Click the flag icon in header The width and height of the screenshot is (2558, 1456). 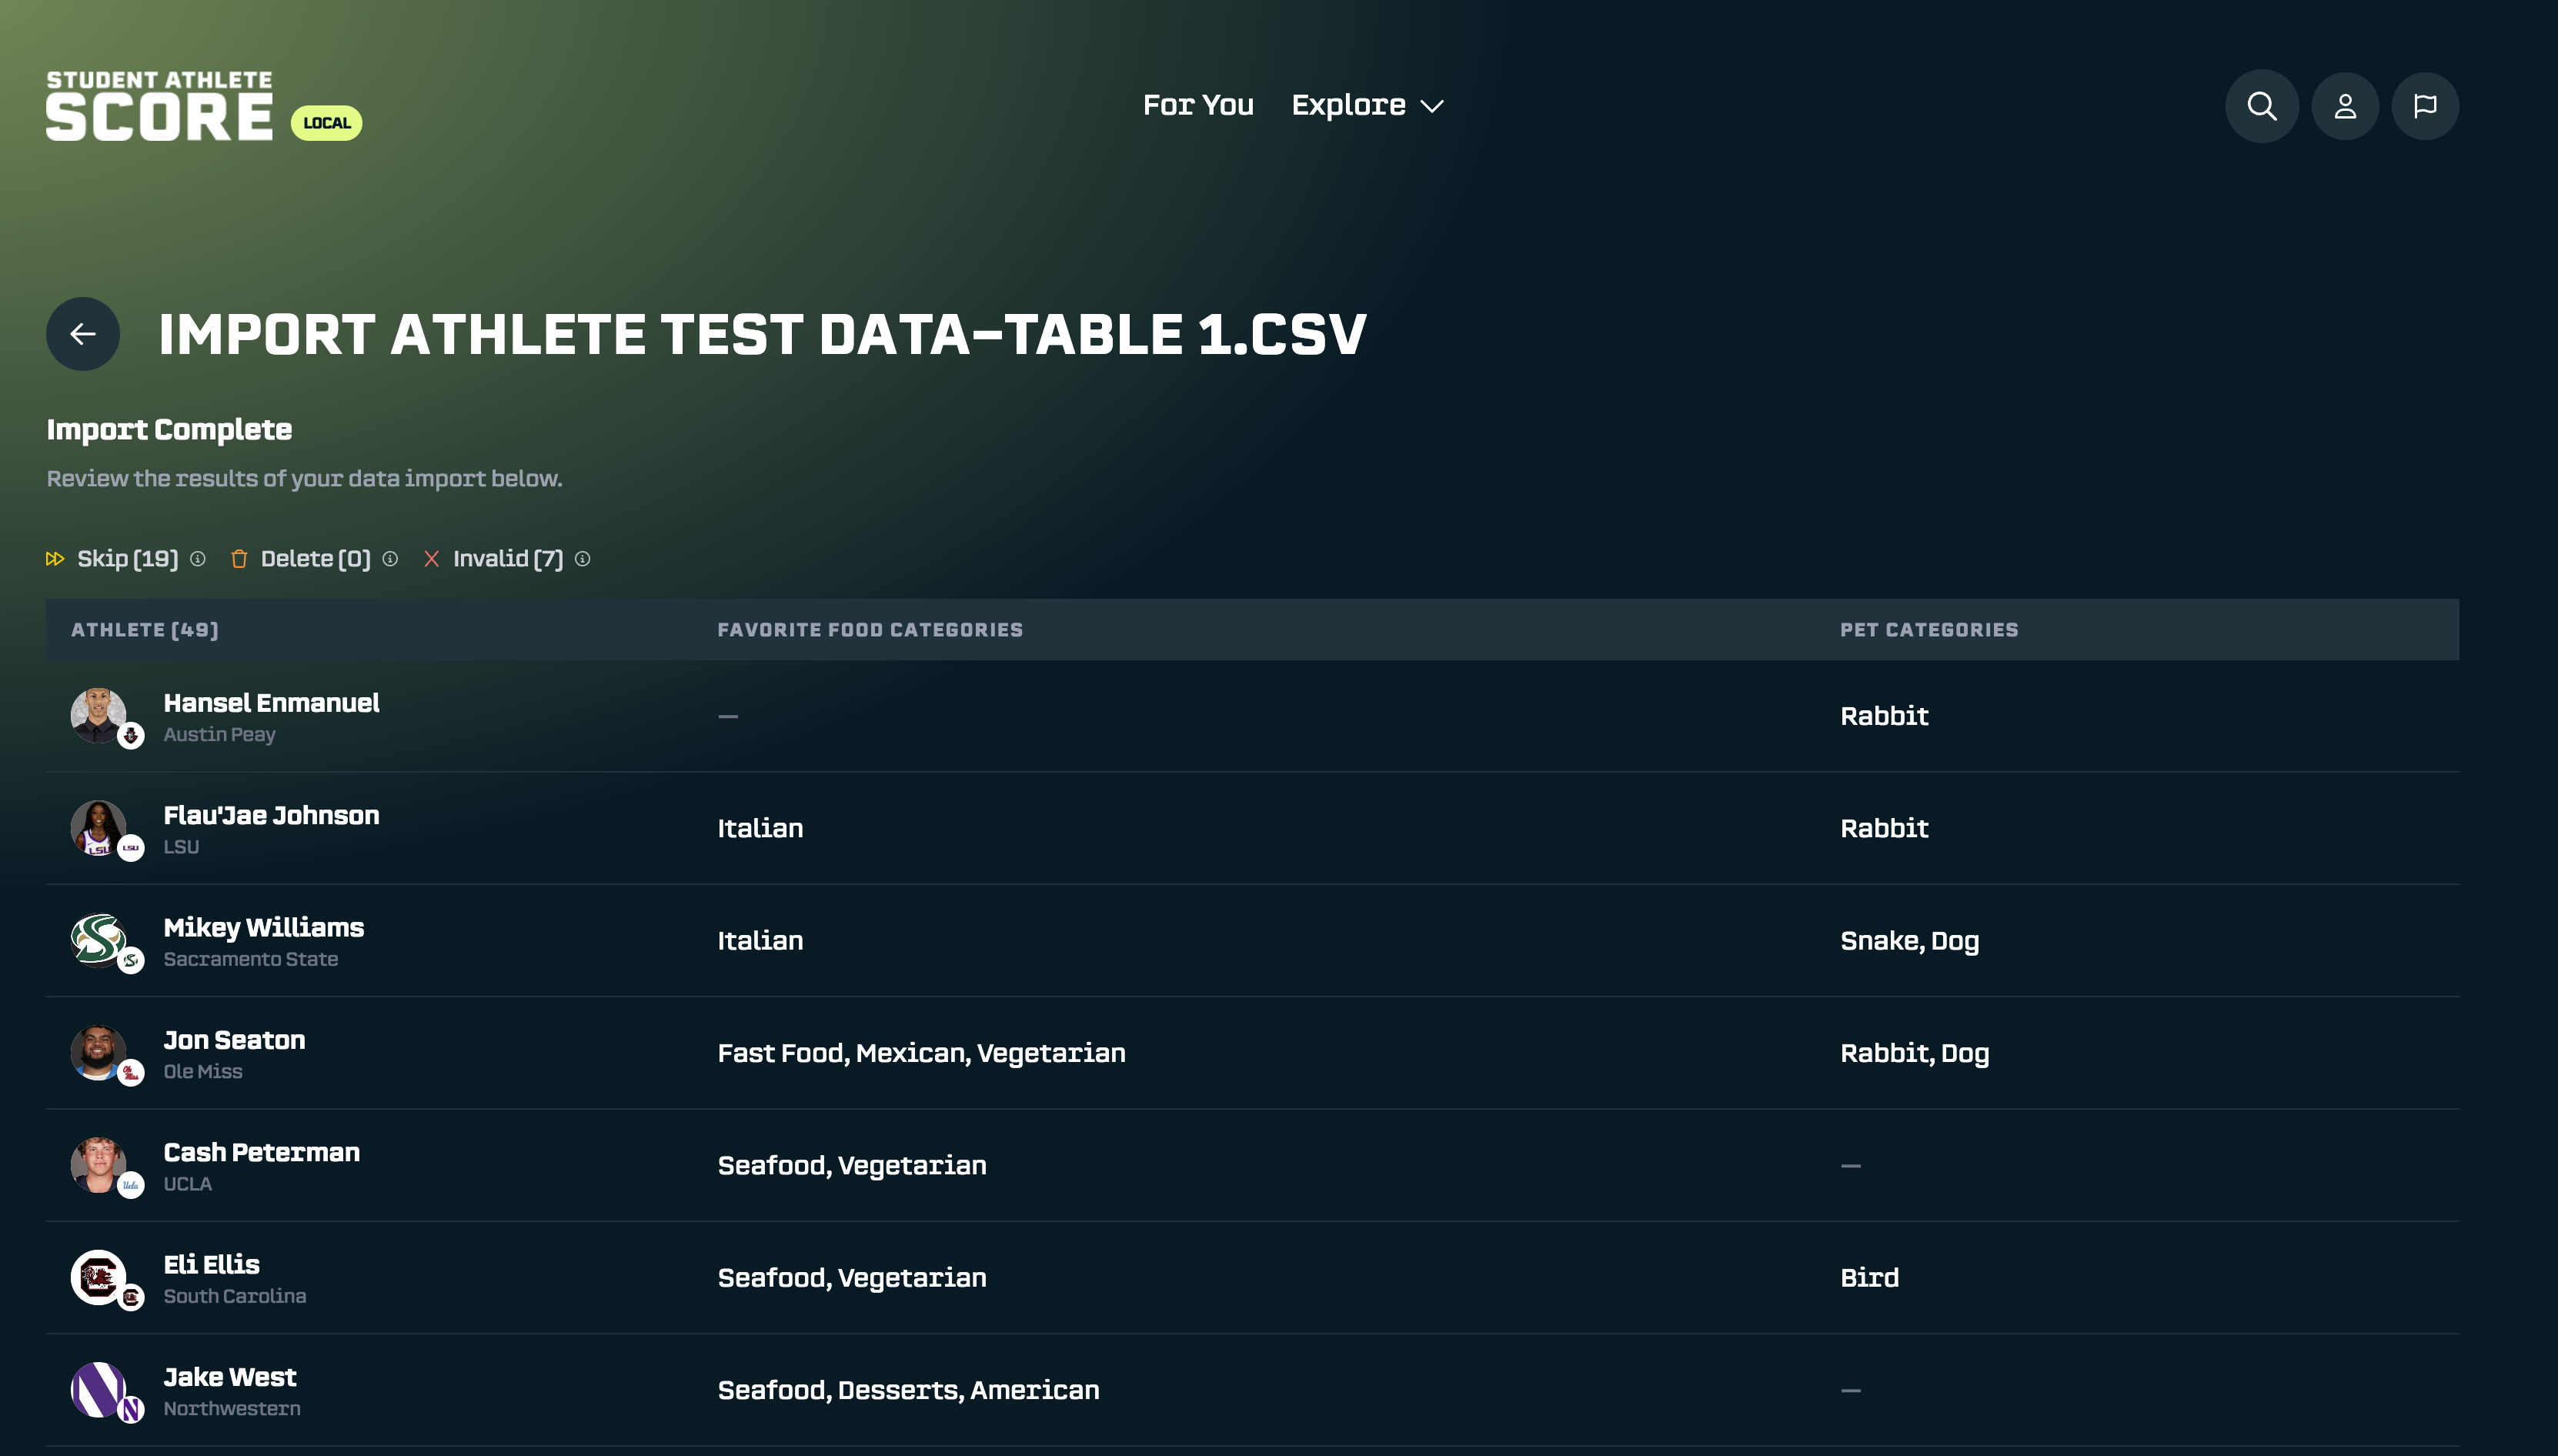tap(2424, 106)
